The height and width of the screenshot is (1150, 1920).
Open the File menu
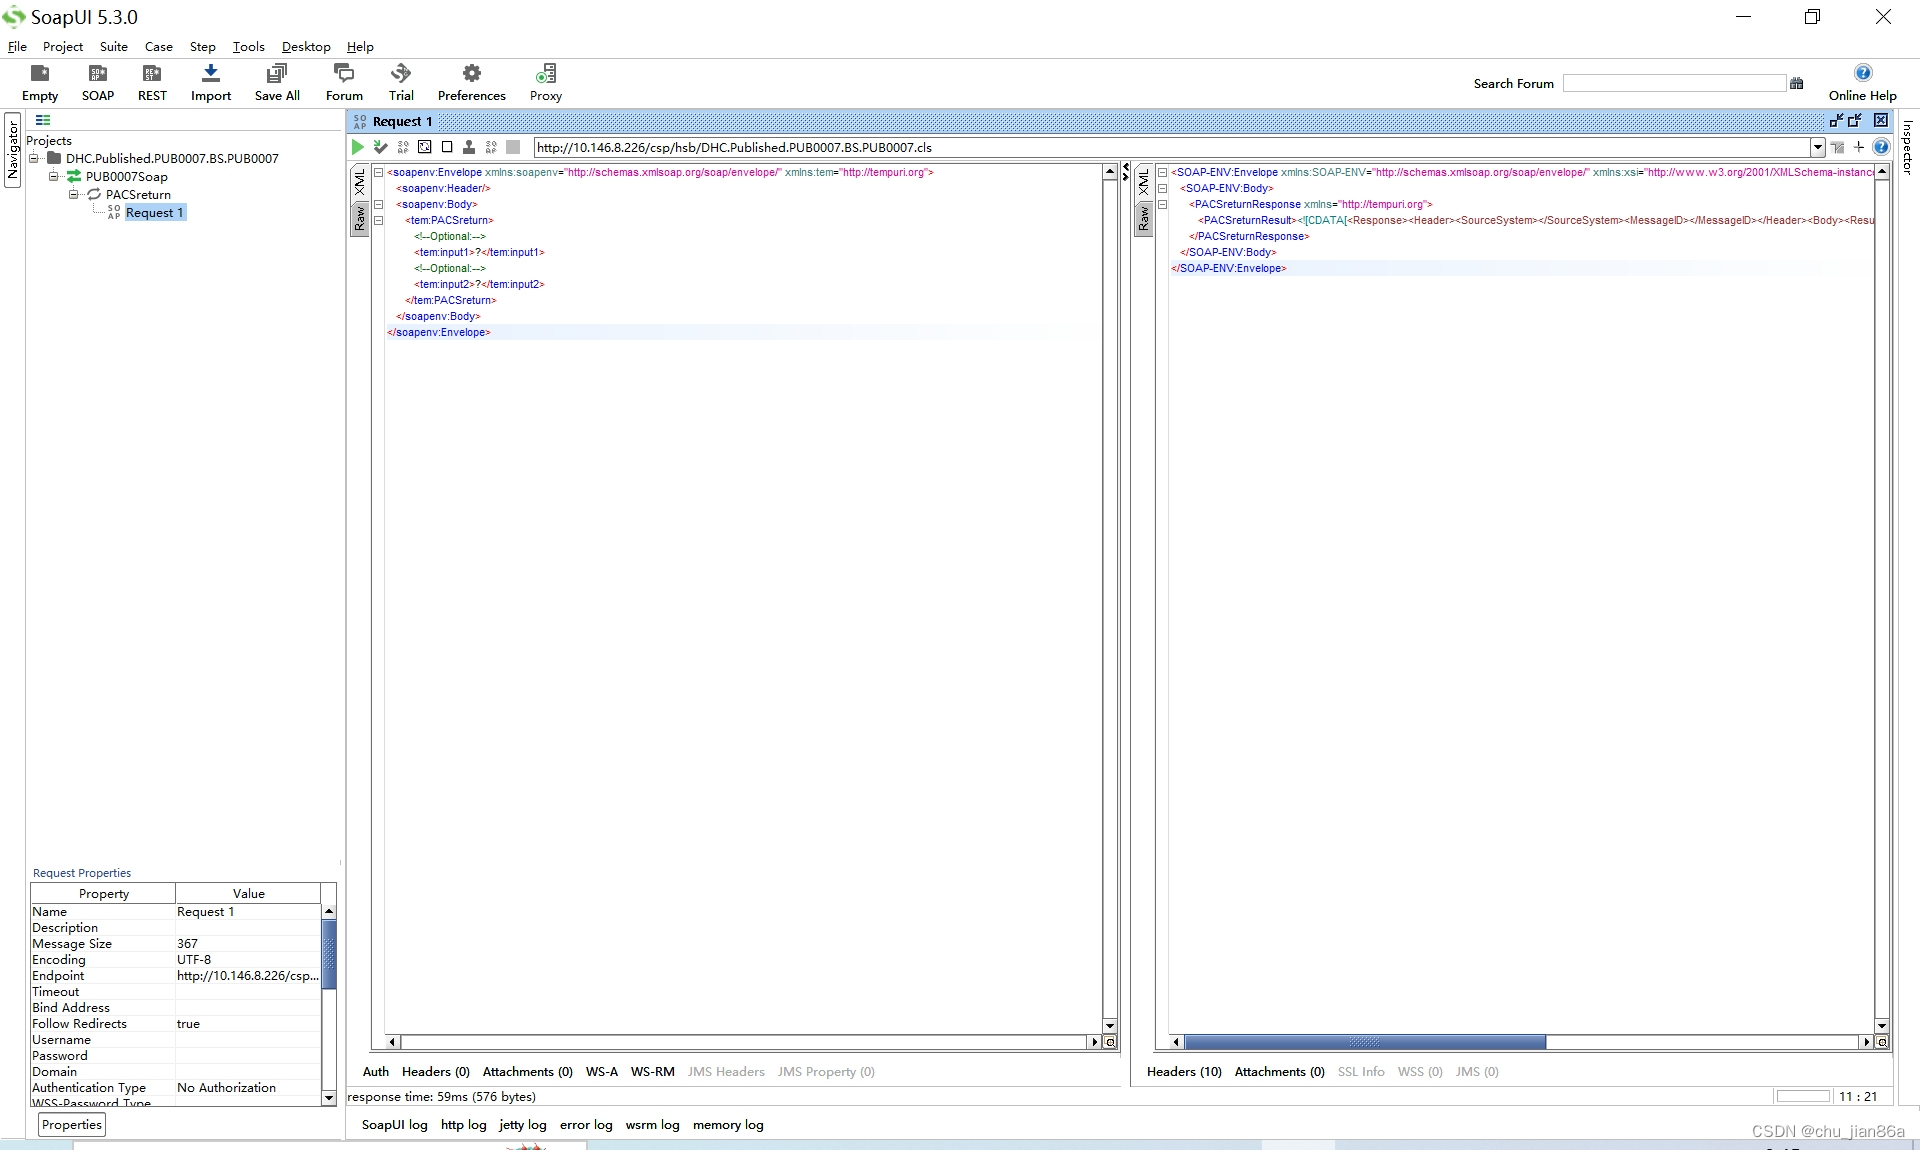pos(18,45)
